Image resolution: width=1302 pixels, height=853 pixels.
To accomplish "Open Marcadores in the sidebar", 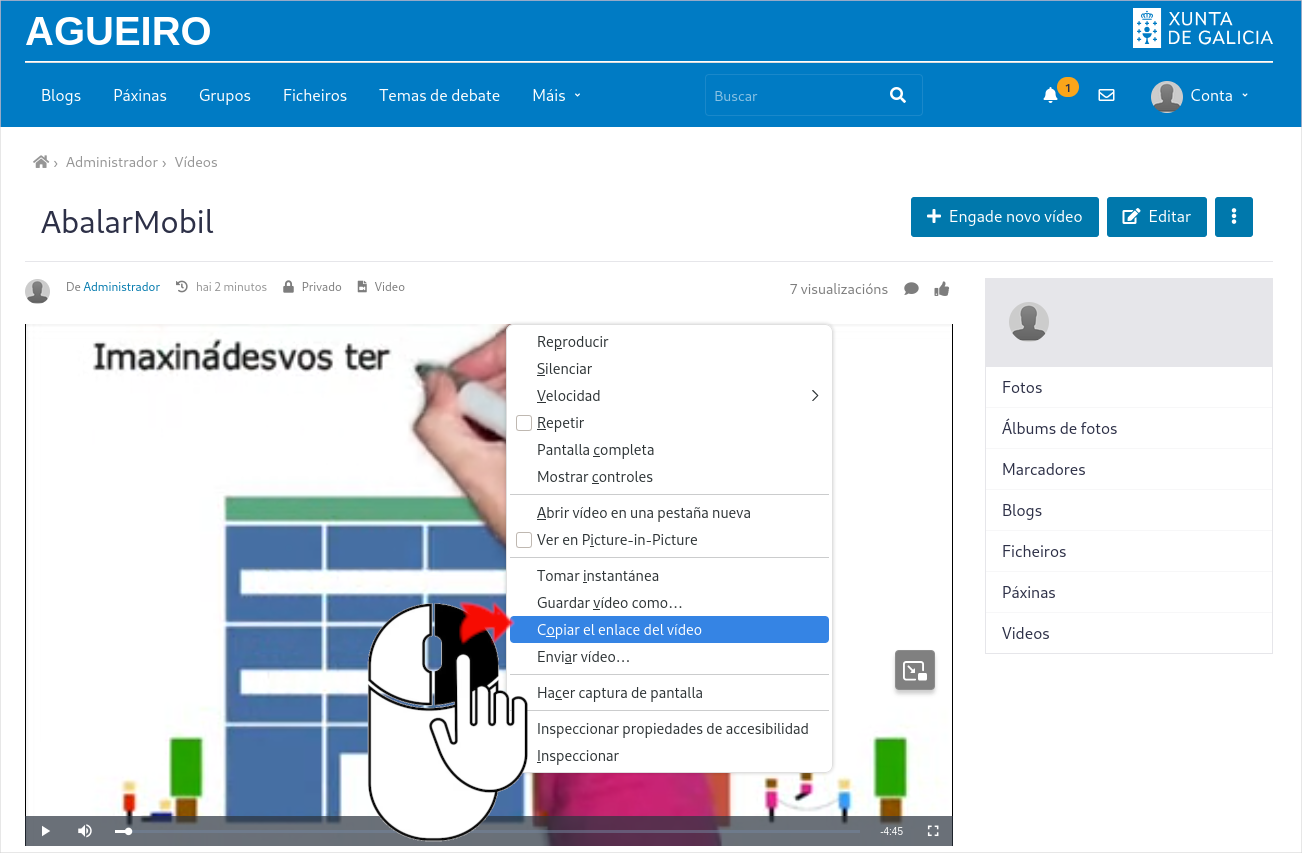I will tap(1129, 469).
